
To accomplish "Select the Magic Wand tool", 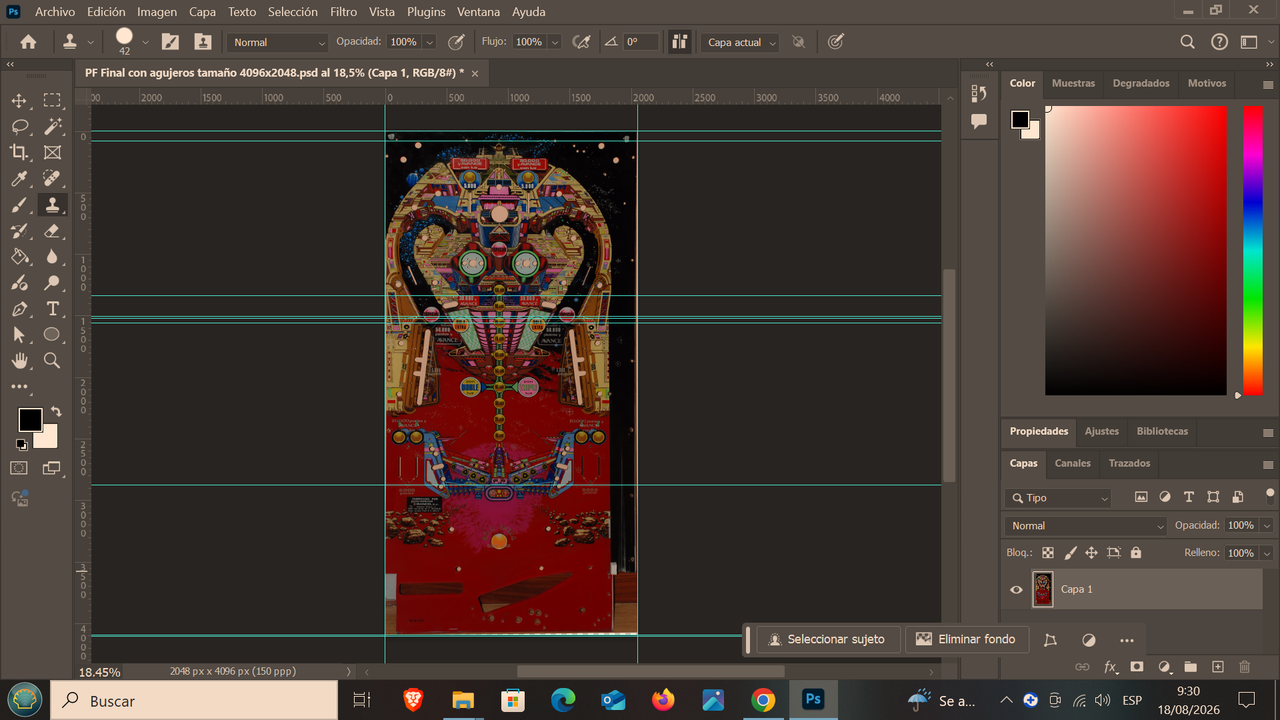I will [x=52, y=127].
